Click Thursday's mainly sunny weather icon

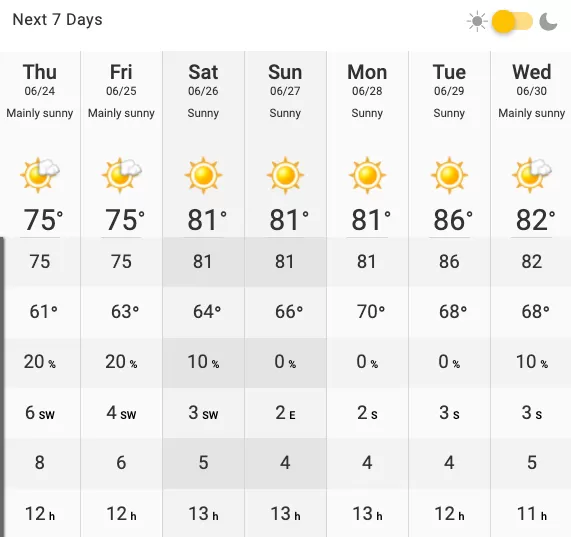[40, 175]
